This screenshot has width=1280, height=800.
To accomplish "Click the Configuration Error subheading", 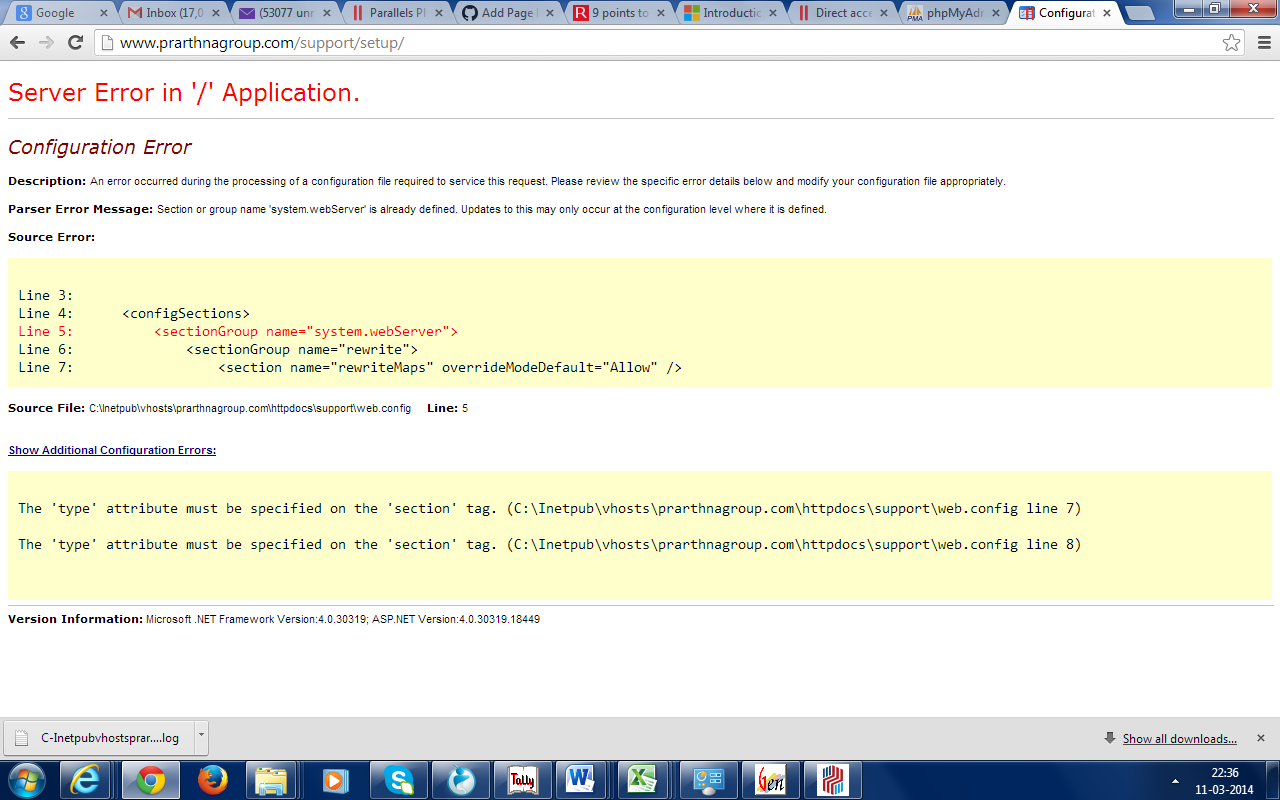I will click(x=100, y=147).
